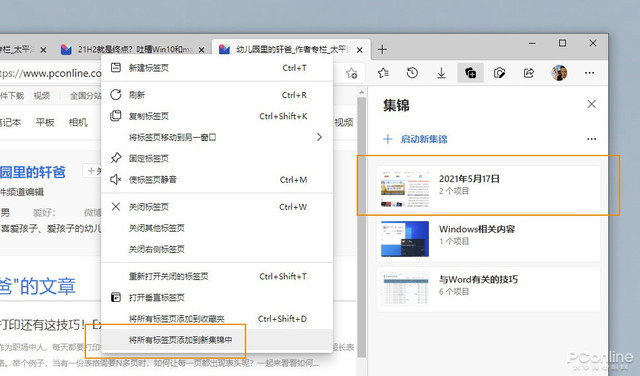Open the user profile avatar
The image size is (640, 376).
click(x=559, y=73)
